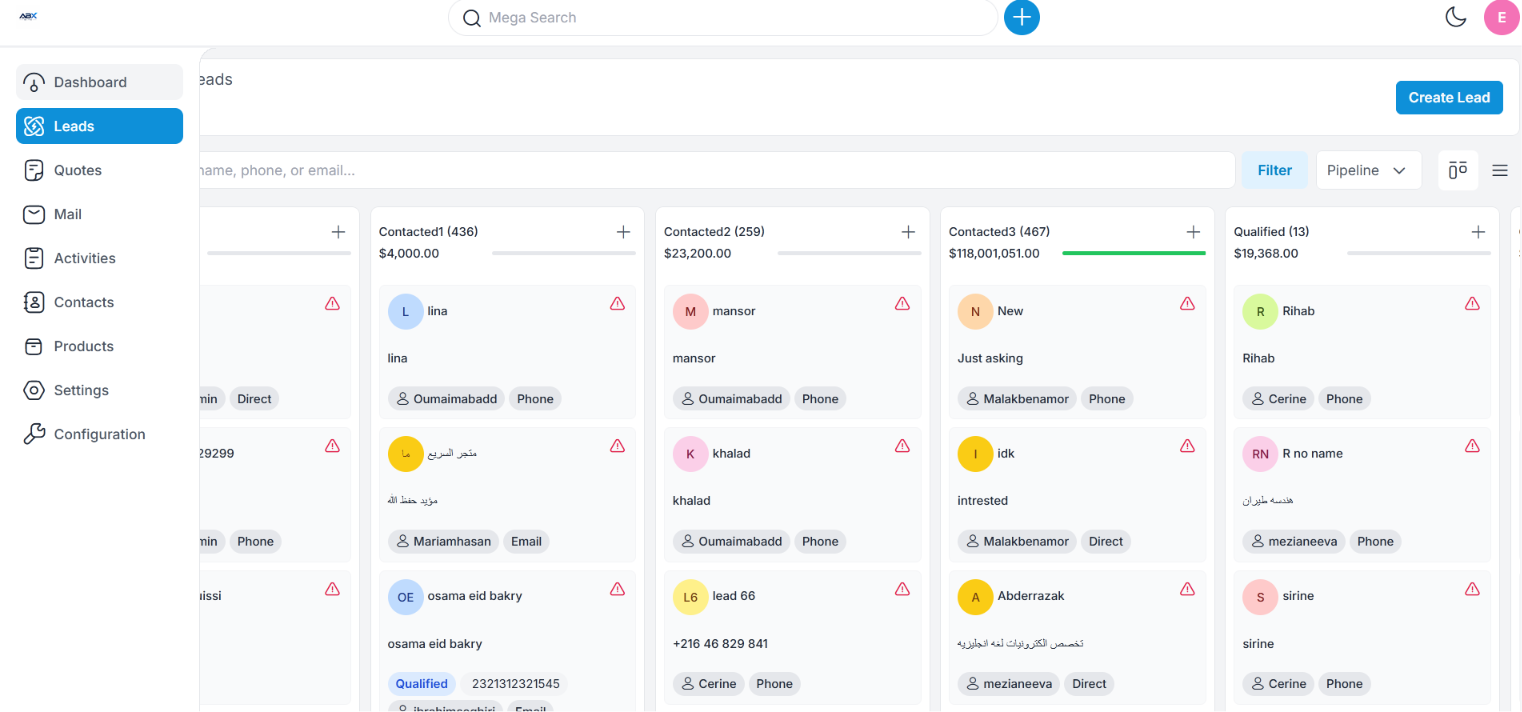Screen dimensions: 1522x712
Task: Click warning icon on khalad card
Action: pos(902,445)
